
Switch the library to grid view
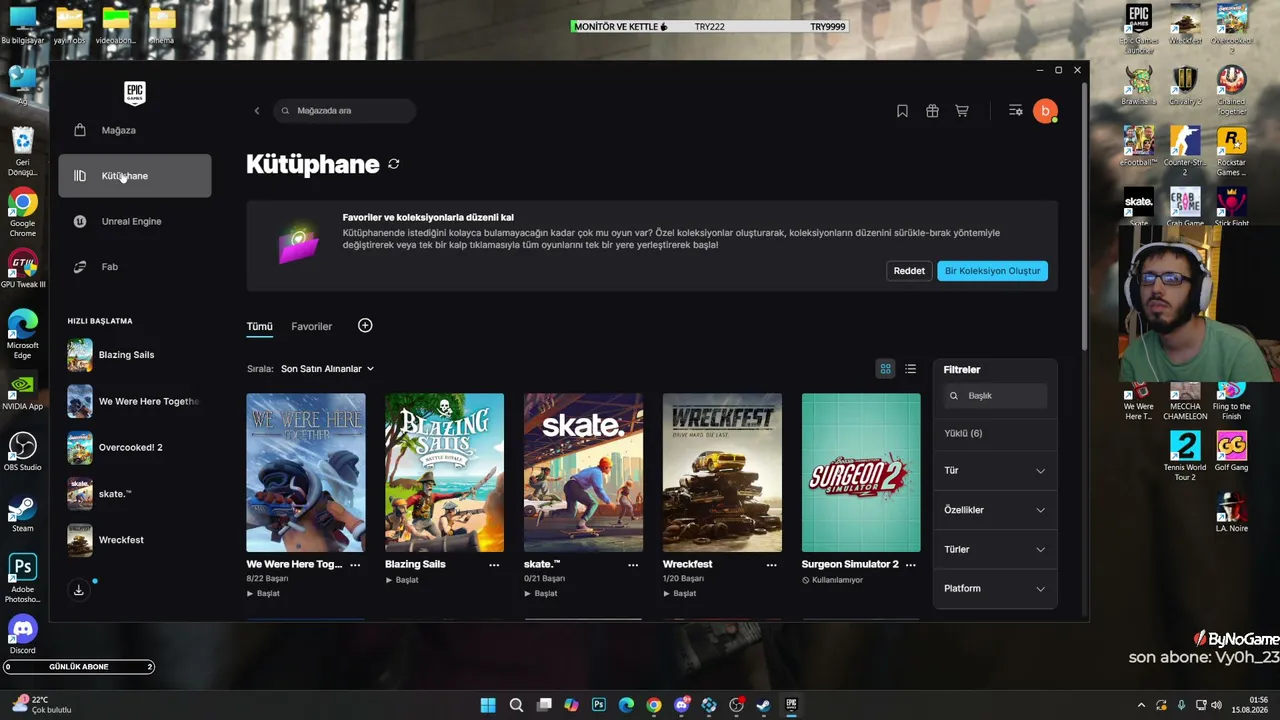[885, 369]
